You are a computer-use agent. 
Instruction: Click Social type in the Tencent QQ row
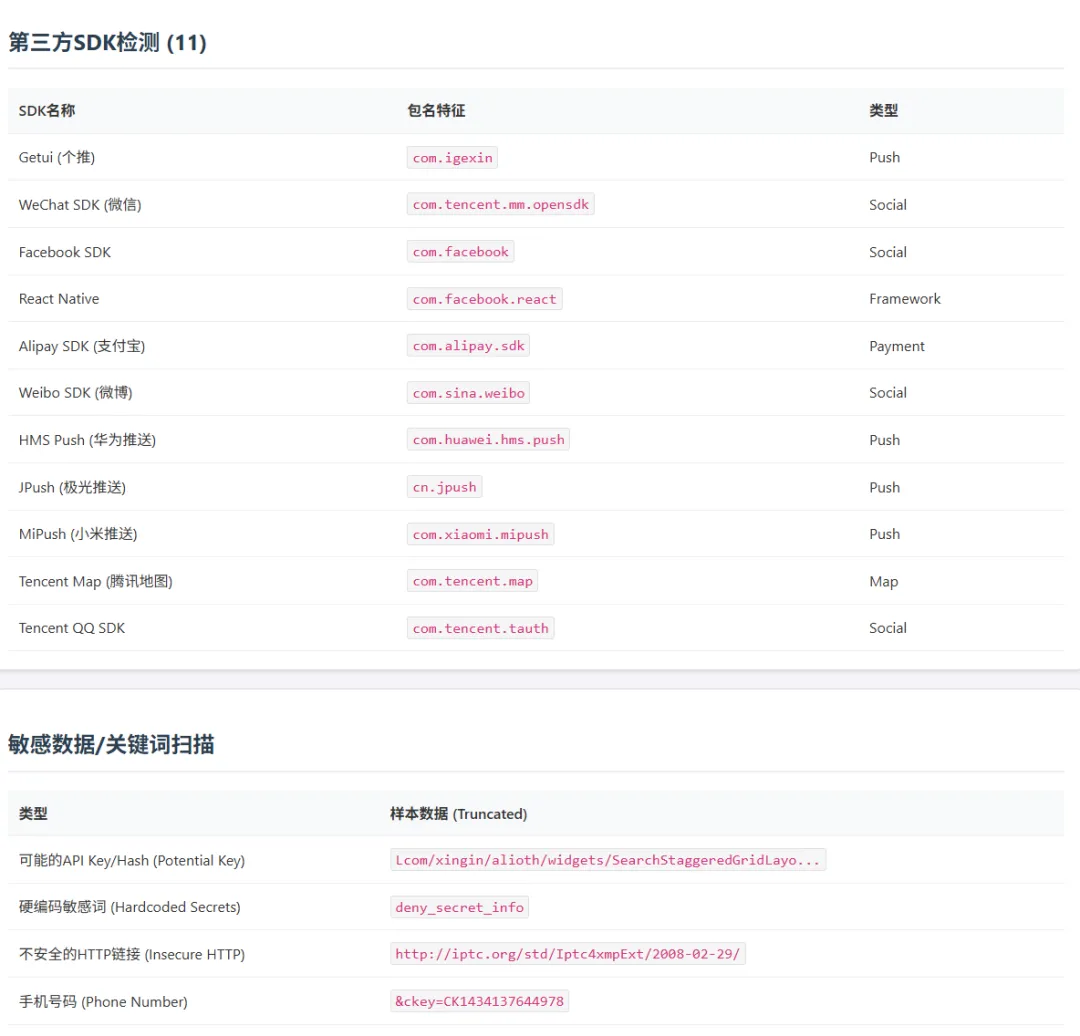[x=888, y=628]
